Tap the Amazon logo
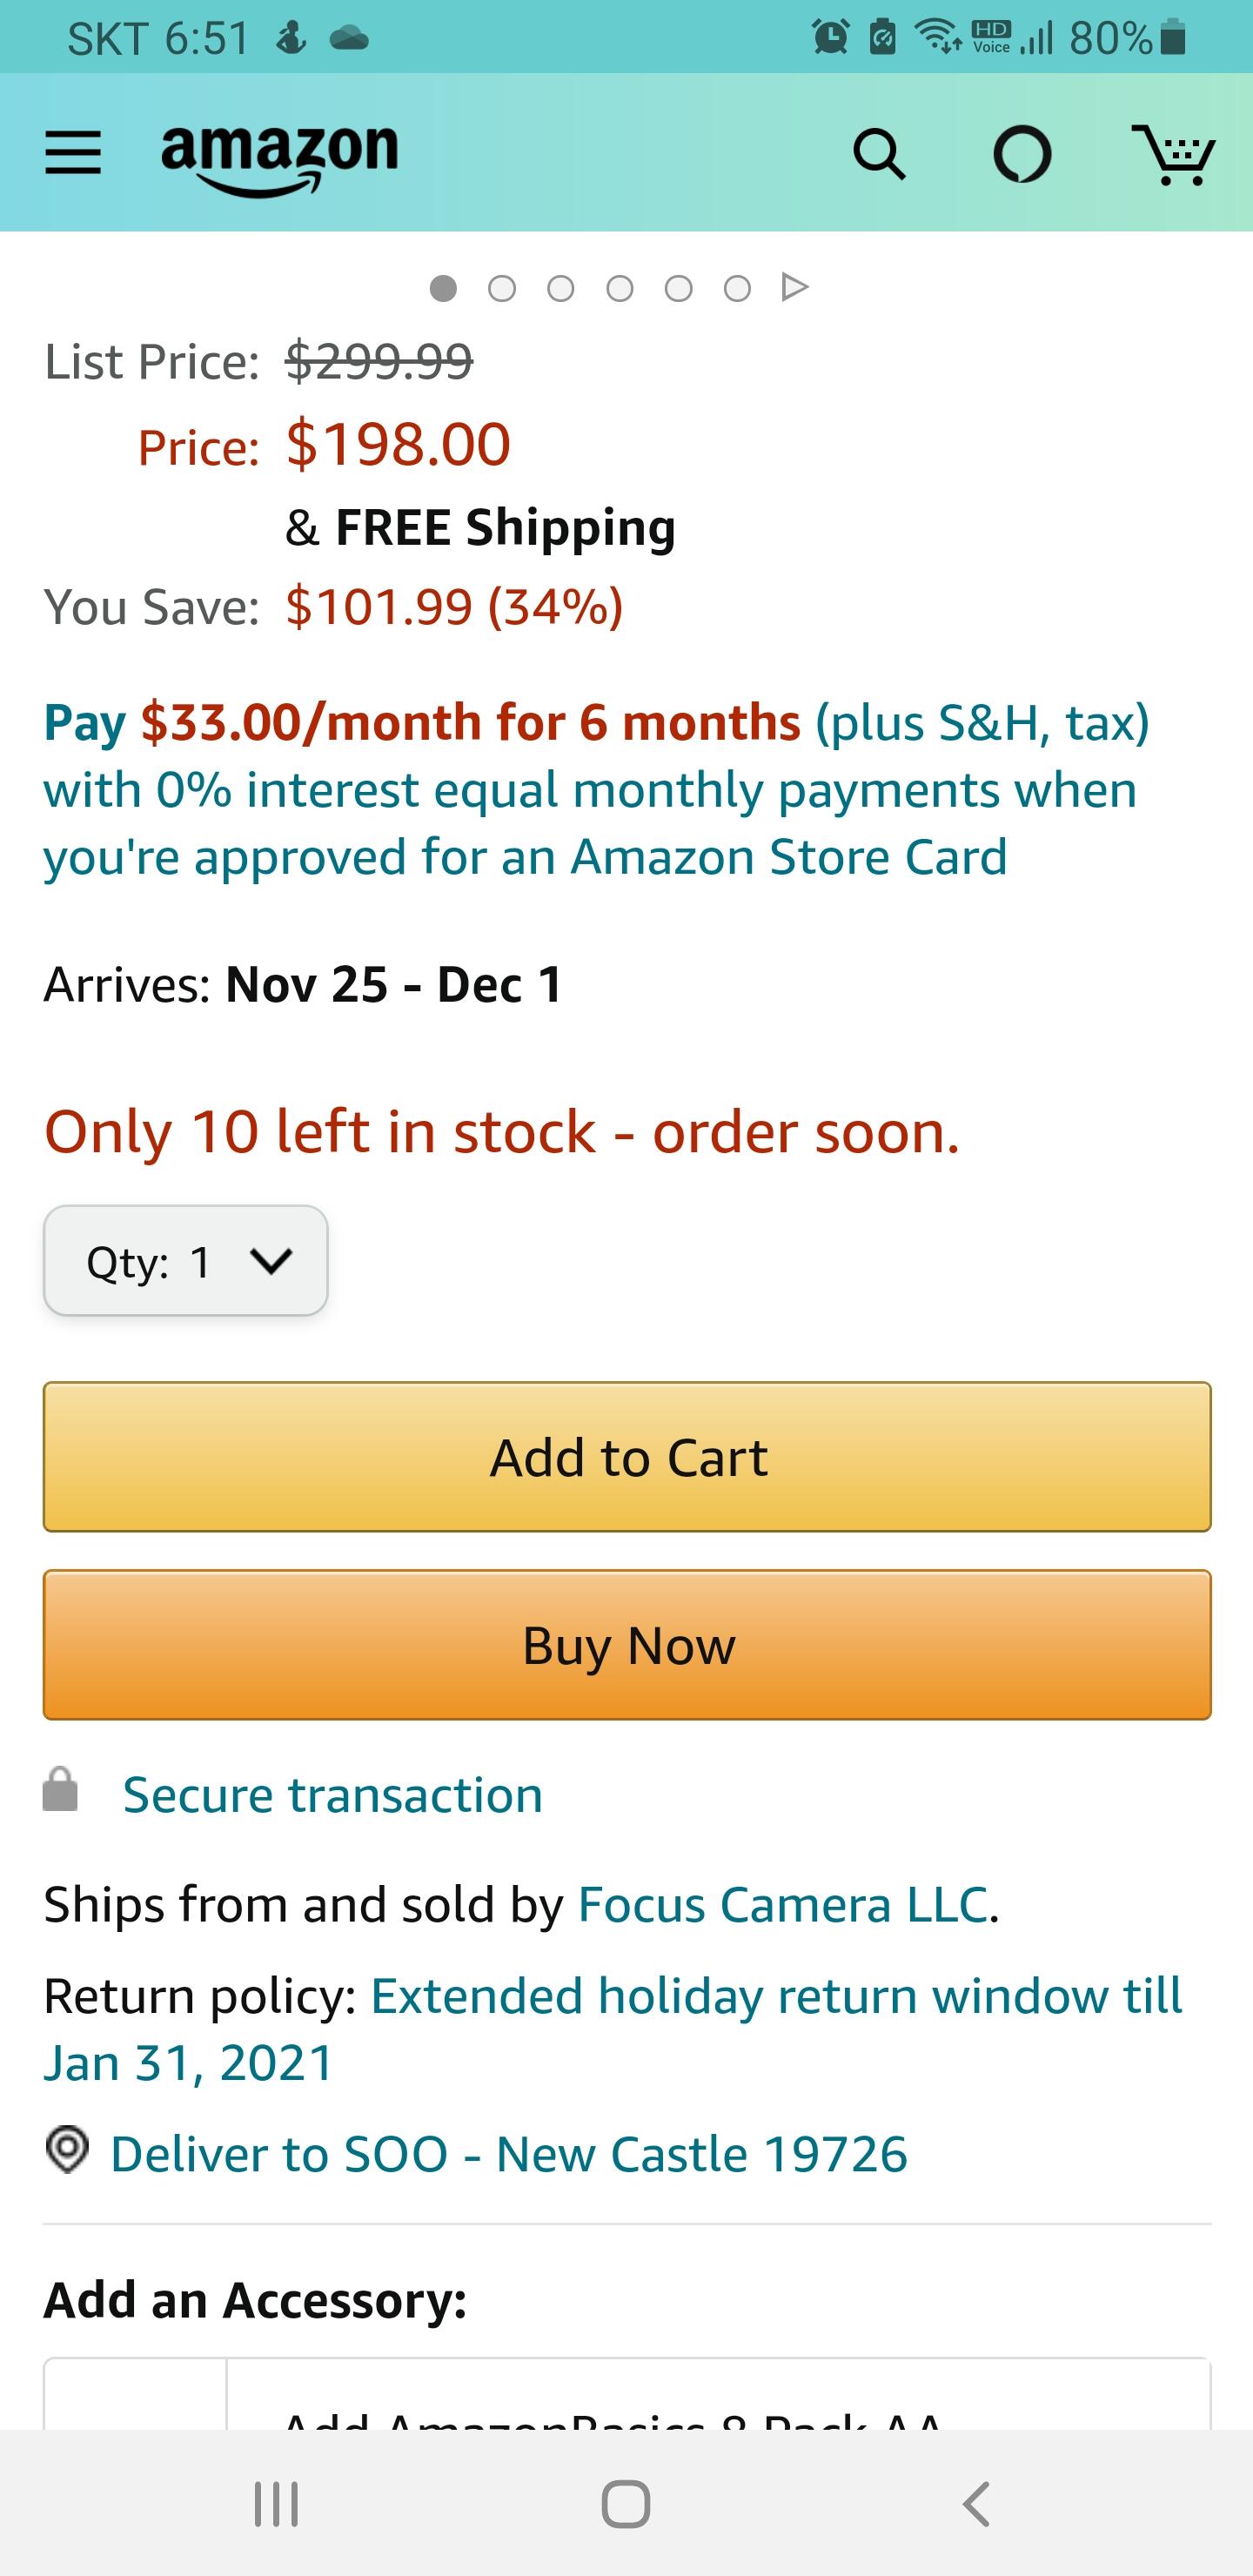The height and width of the screenshot is (2576, 1253). coord(279,155)
